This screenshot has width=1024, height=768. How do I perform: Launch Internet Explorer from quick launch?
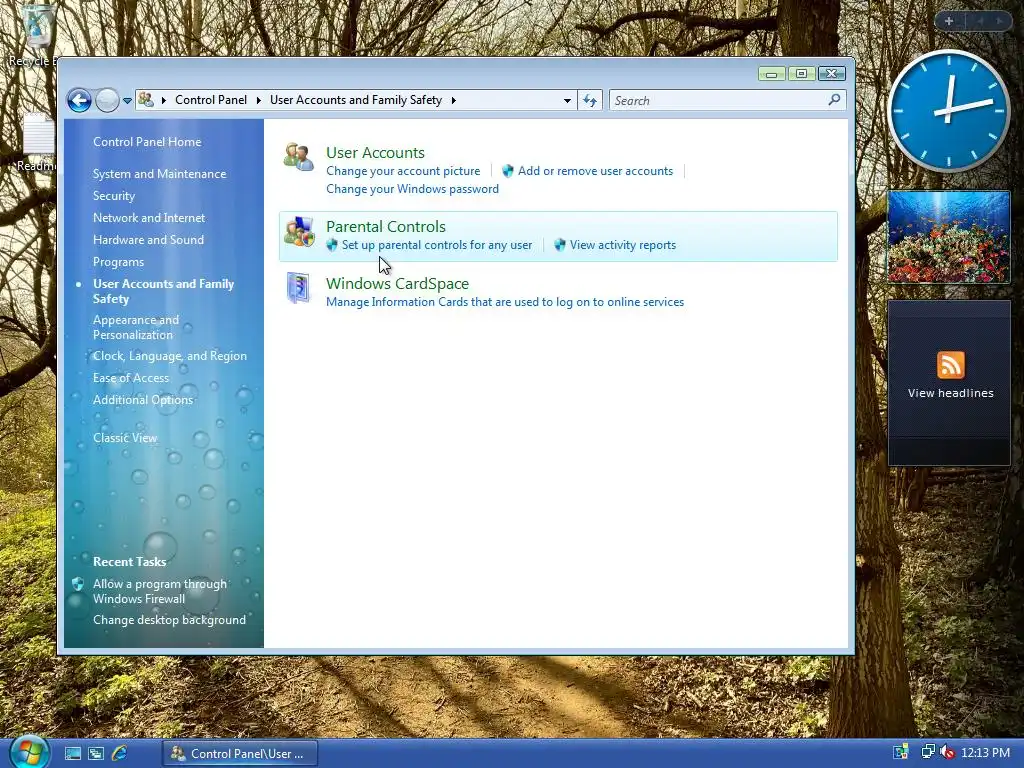coord(120,753)
